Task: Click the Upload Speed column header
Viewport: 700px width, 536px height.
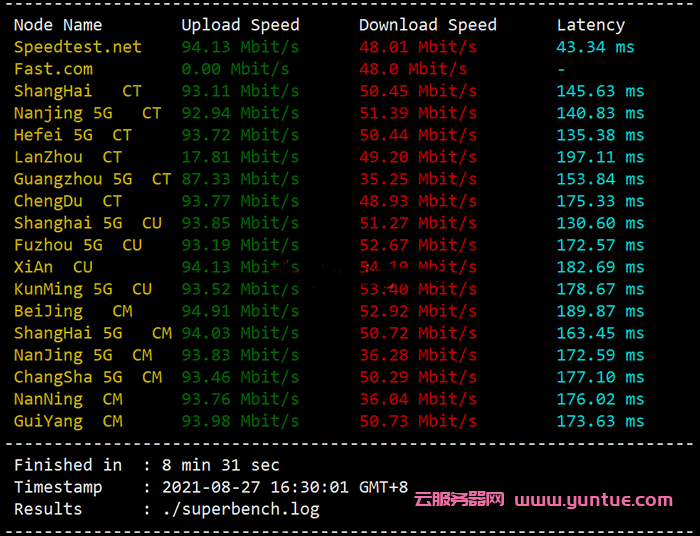Action: (x=240, y=25)
